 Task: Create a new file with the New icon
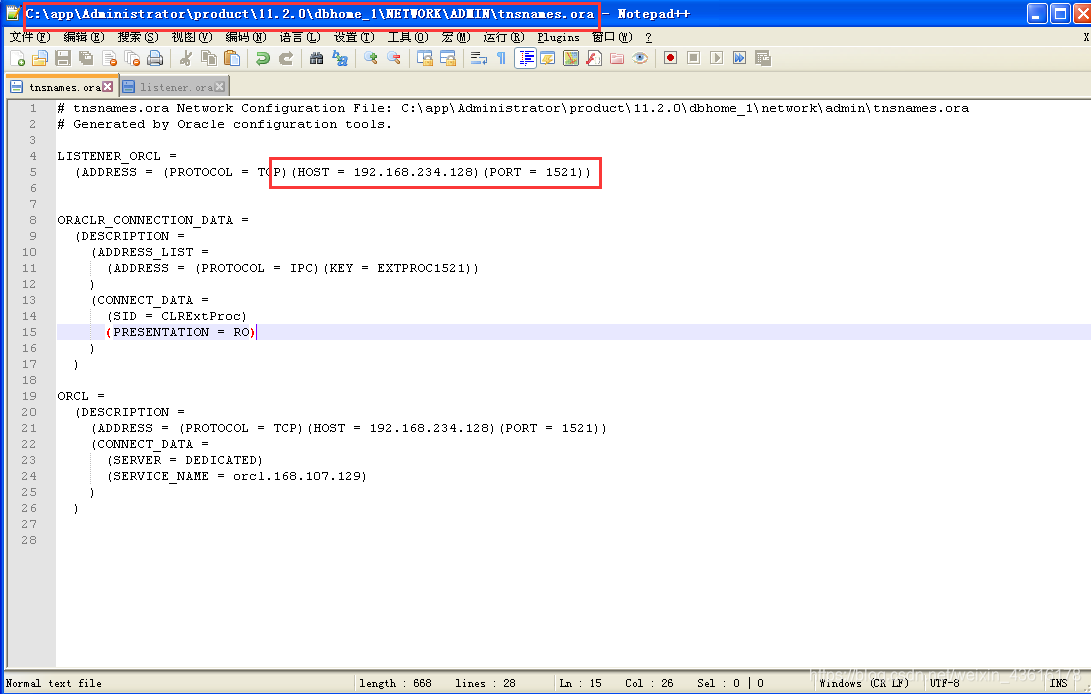pos(17,58)
